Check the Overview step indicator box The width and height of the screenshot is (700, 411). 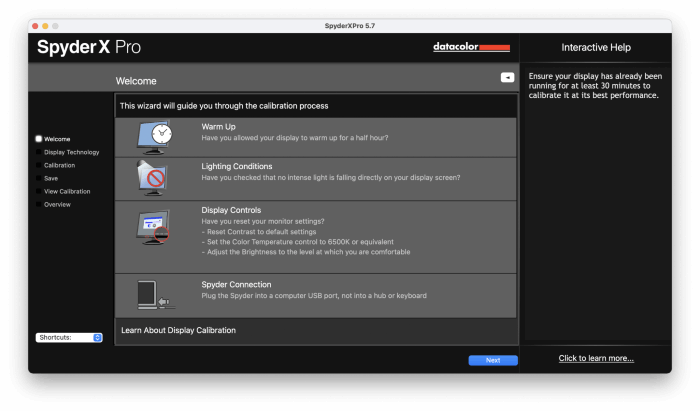click(x=39, y=204)
